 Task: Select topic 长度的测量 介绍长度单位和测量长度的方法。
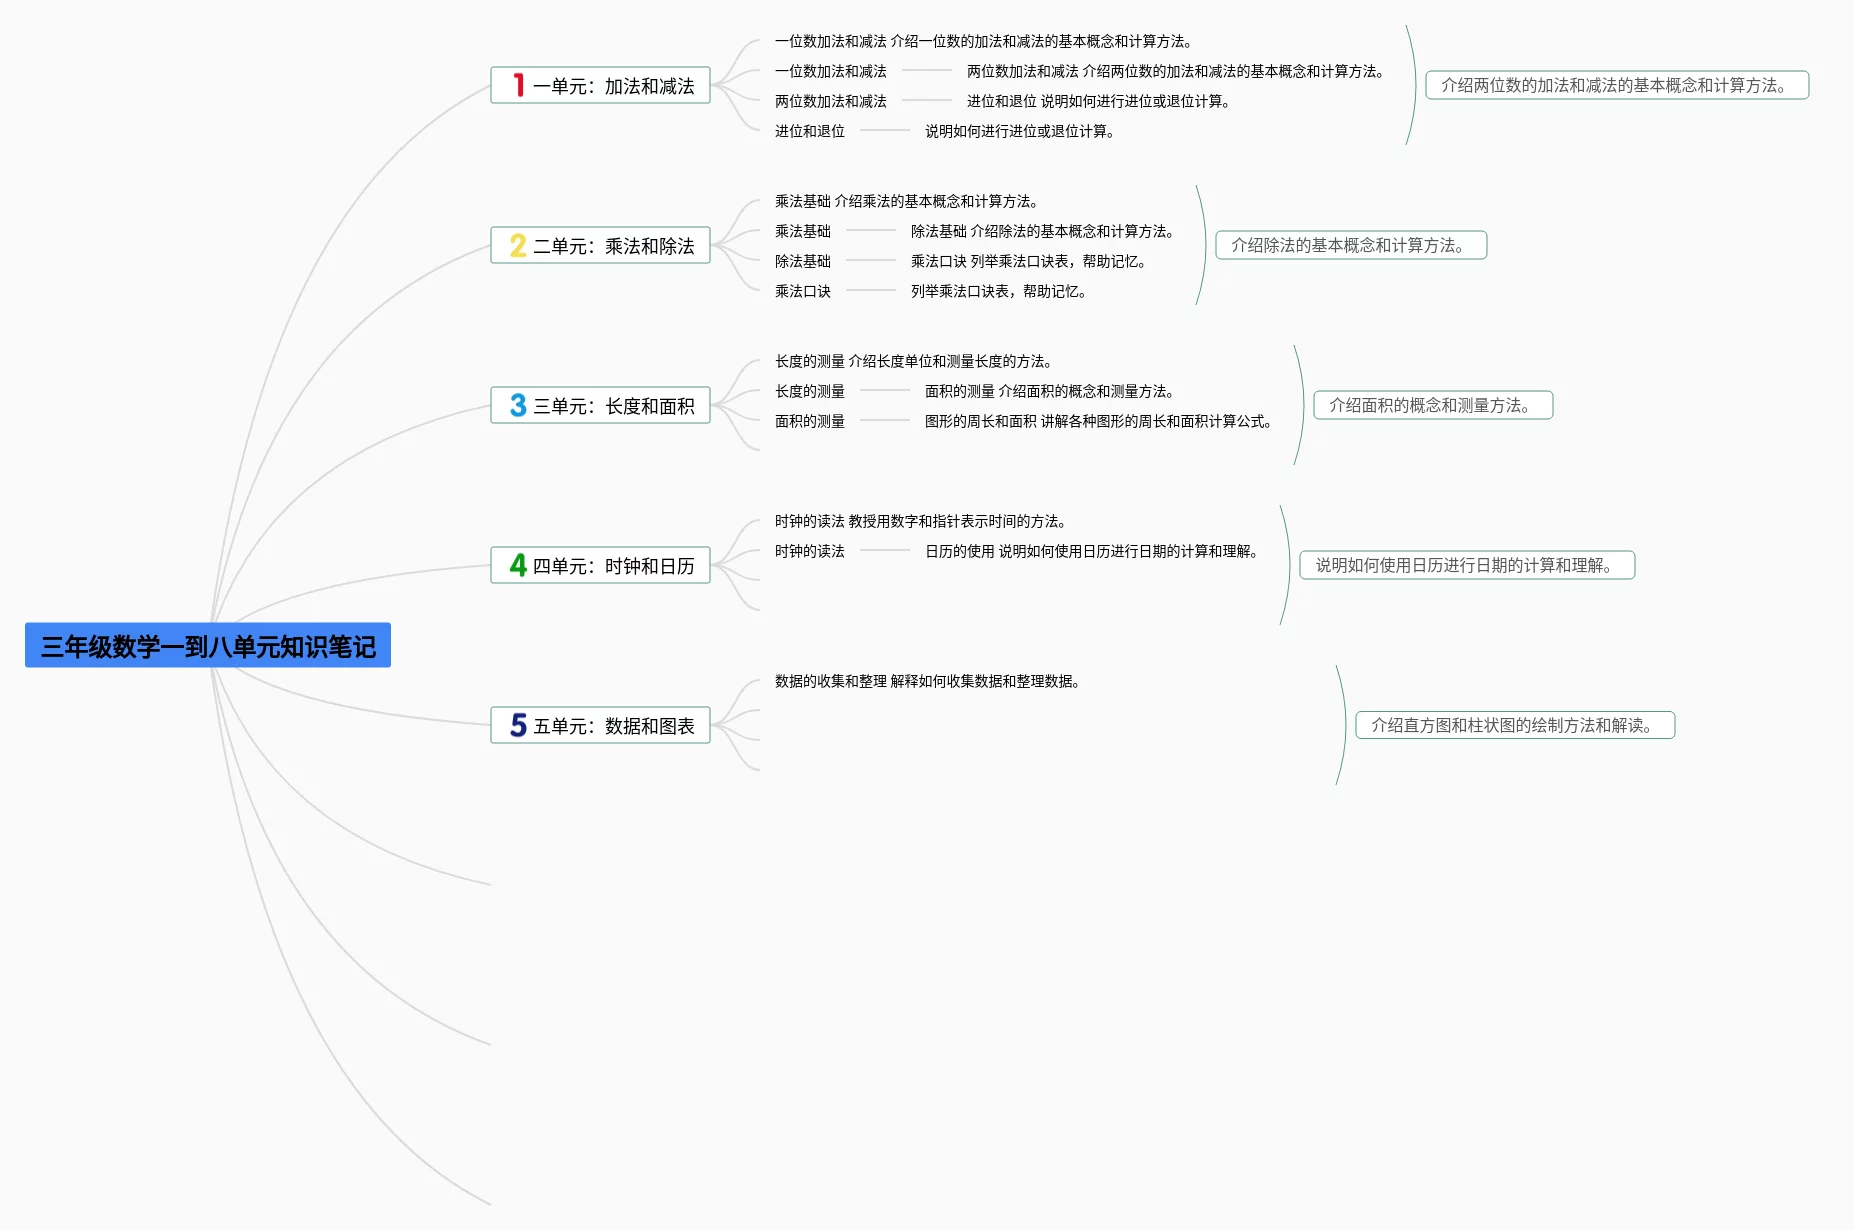914,361
